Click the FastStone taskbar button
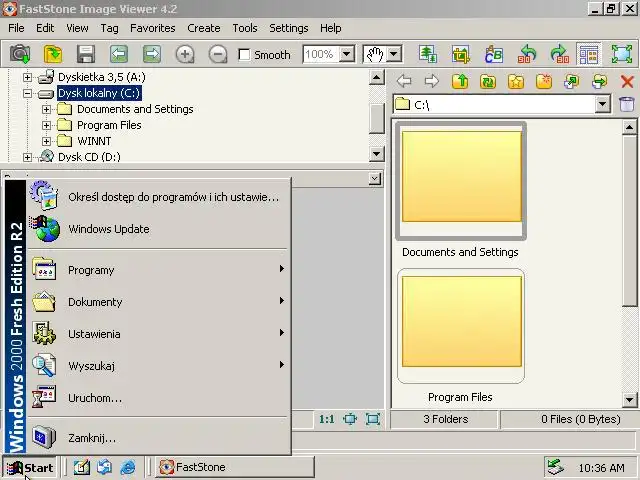Image resolution: width=640 pixels, height=480 pixels. click(234, 467)
